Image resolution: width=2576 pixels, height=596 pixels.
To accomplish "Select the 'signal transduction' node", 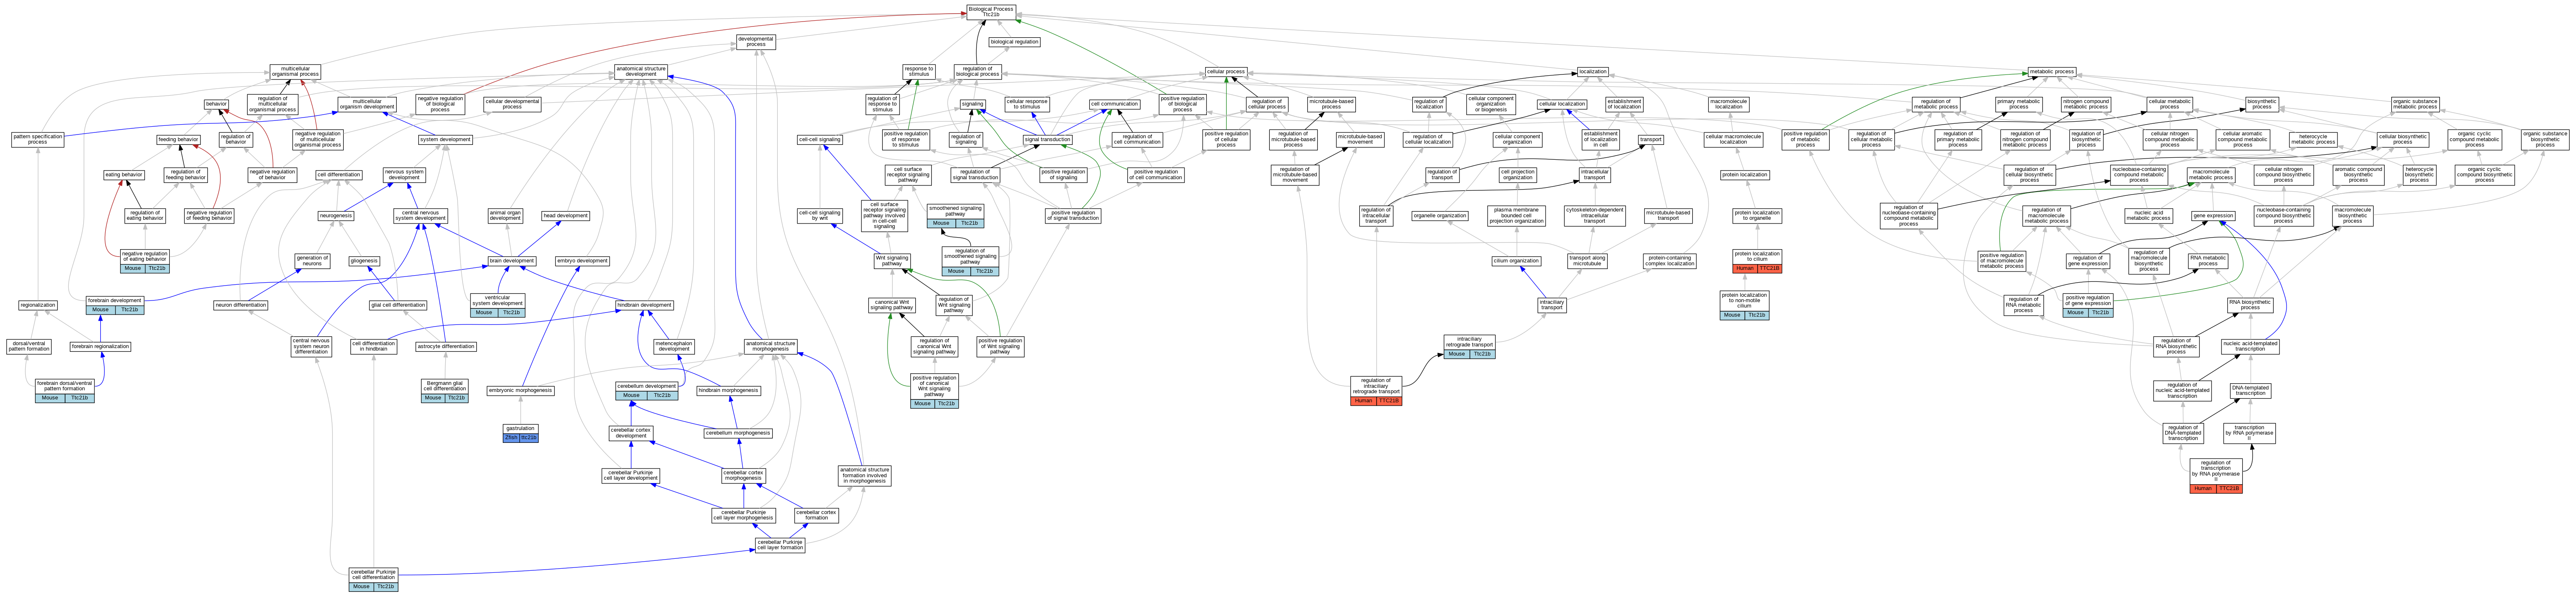I will pyautogui.click(x=1048, y=140).
